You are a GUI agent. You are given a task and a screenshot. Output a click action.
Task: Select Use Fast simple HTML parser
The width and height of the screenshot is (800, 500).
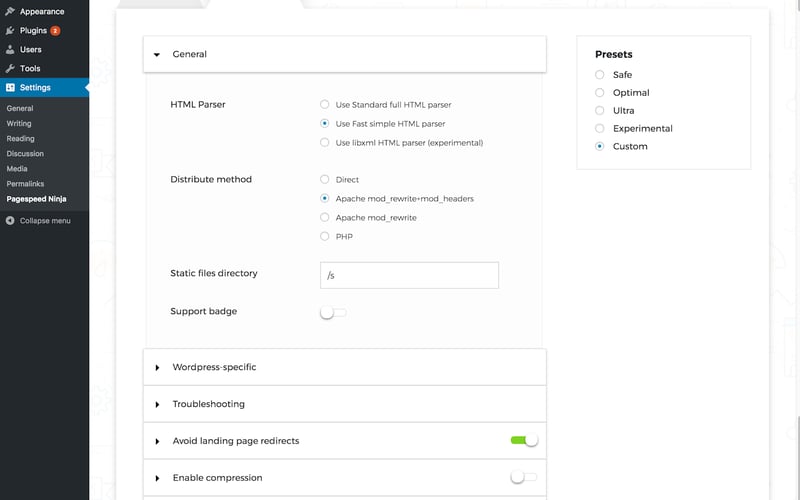pos(324,123)
